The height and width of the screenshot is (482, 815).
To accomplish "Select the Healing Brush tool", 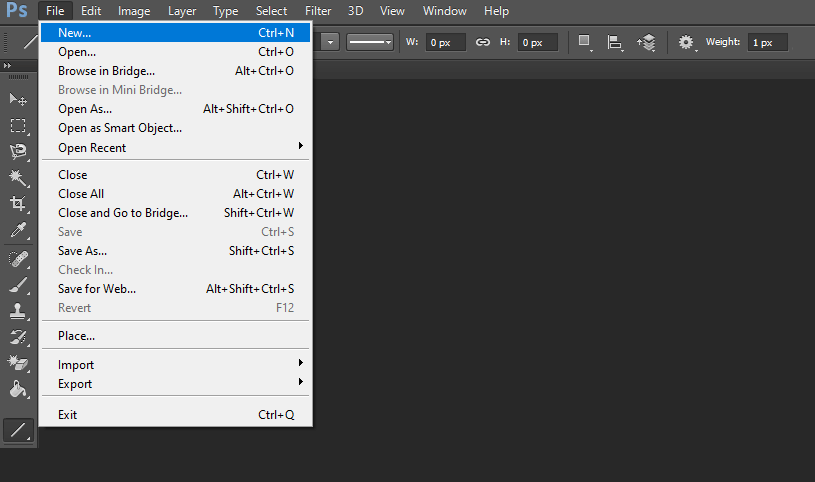I will (18, 259).
